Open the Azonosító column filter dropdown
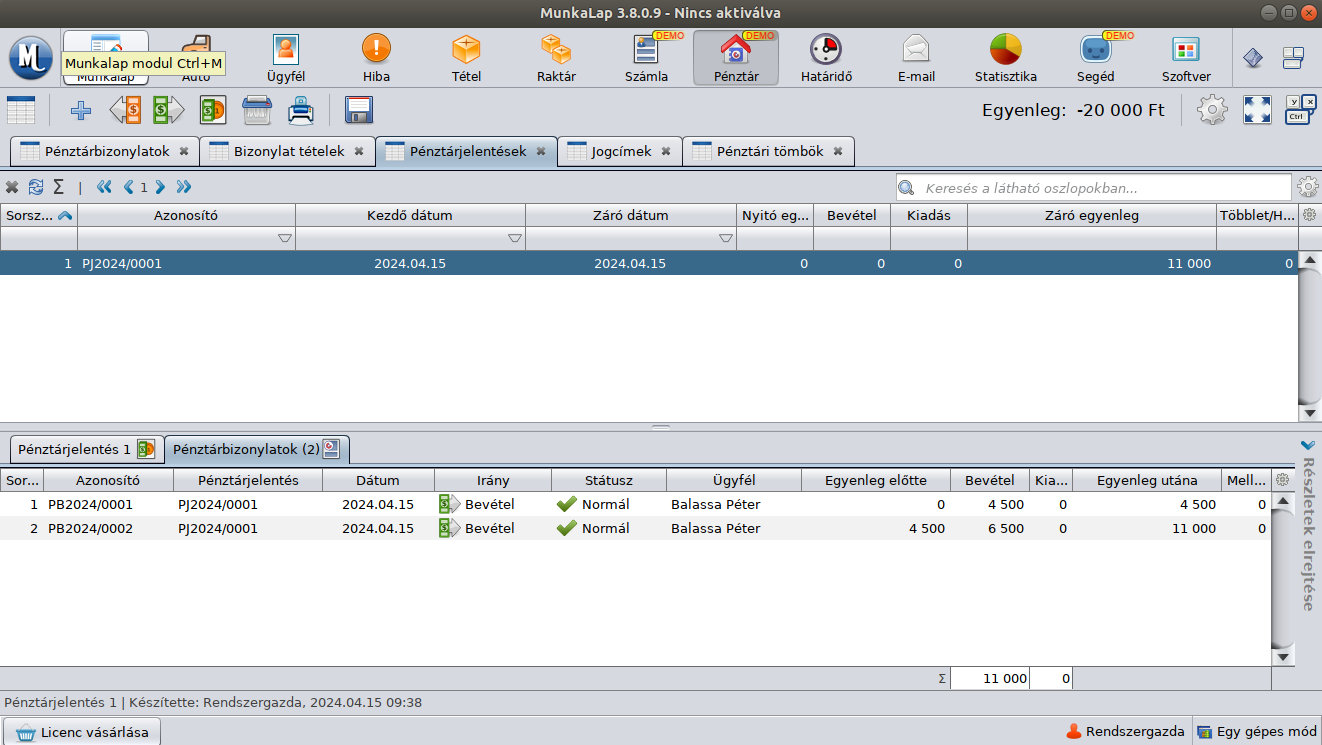The image size is (1322, 745). point(284,239)
